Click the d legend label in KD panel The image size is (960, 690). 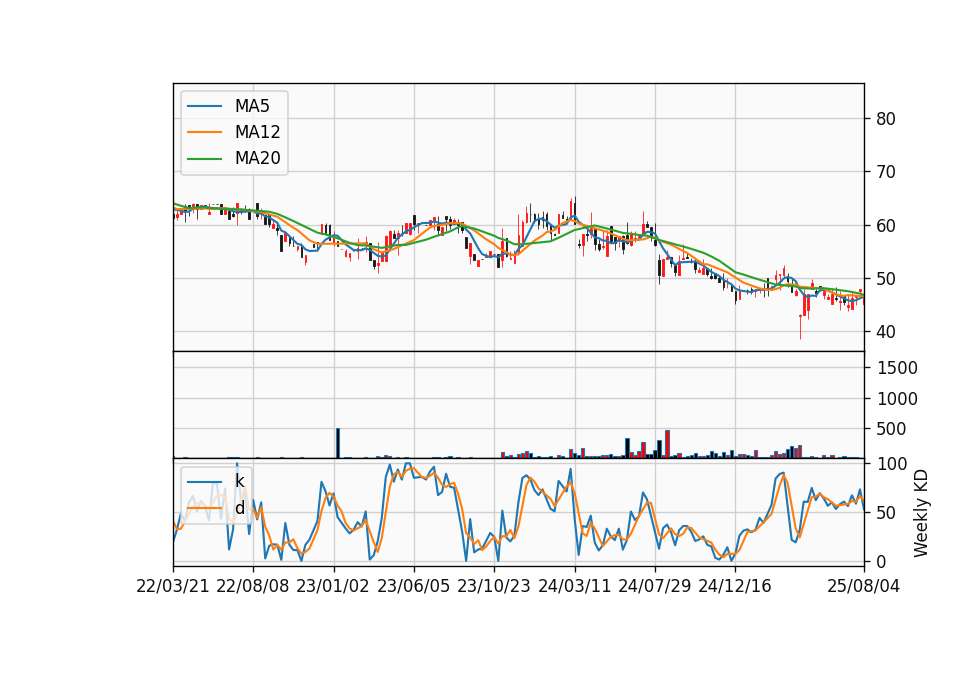point(239,508)
